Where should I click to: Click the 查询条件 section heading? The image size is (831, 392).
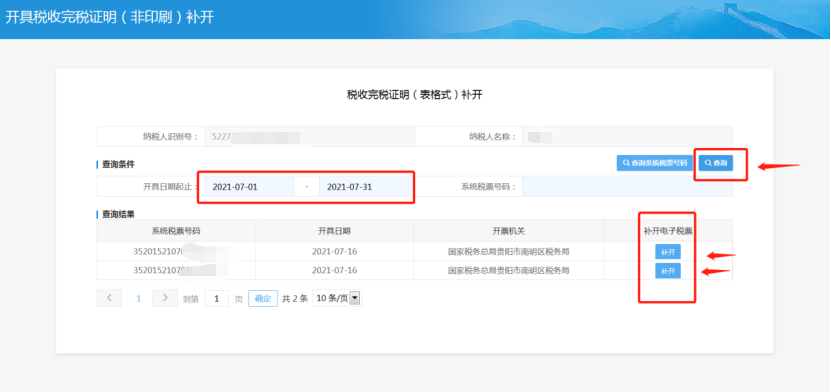(x=118, y=165)
